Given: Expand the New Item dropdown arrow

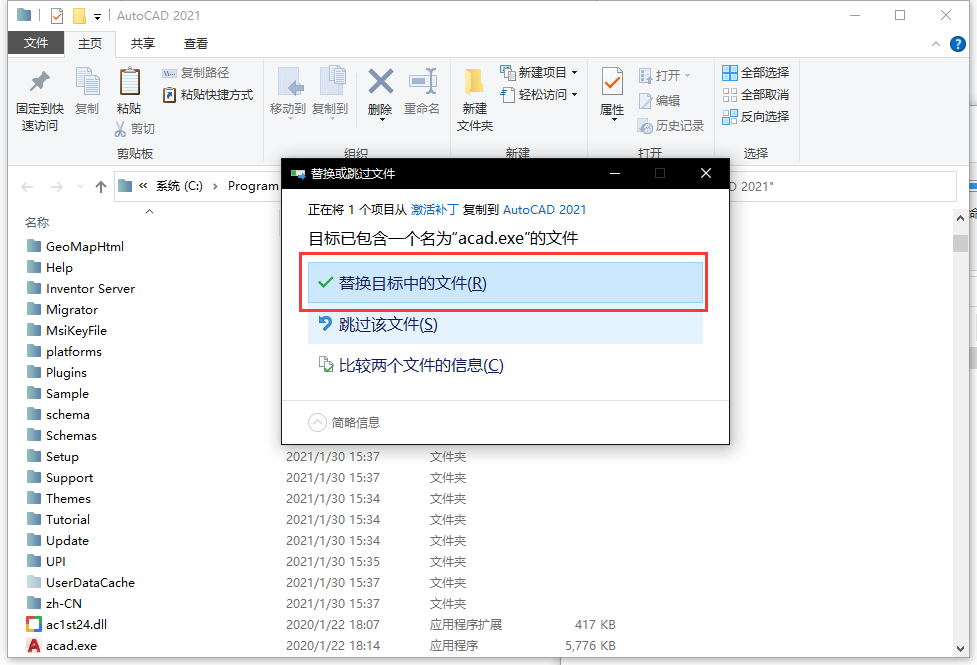Looking at the screenshot, I should pyautogui.click(x=575, y=73).
